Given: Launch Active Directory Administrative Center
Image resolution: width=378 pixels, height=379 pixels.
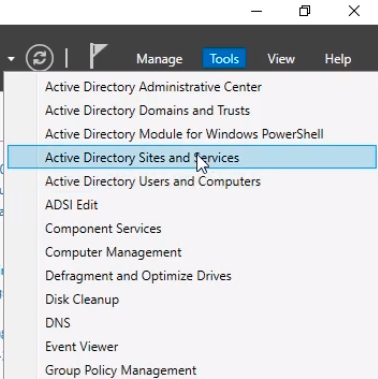Looking at the screenshot, I should pos(192,87).
